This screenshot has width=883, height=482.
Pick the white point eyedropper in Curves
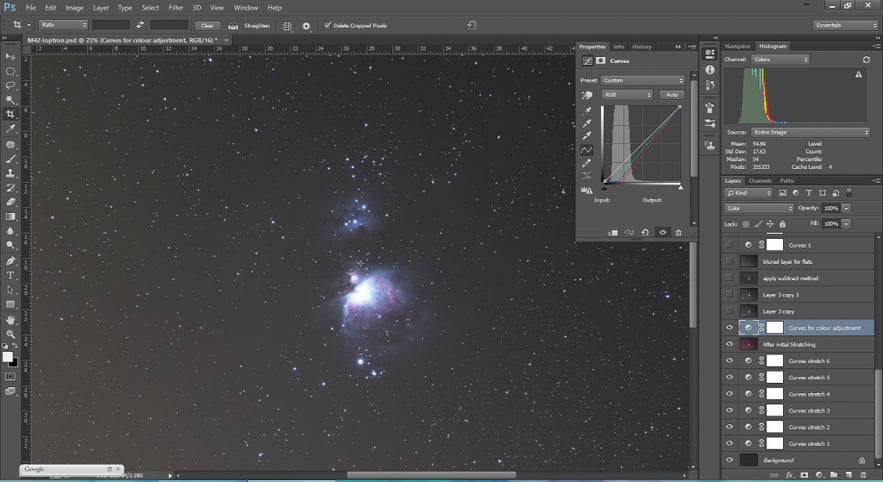pyautogui.click(x=587, y=136)
